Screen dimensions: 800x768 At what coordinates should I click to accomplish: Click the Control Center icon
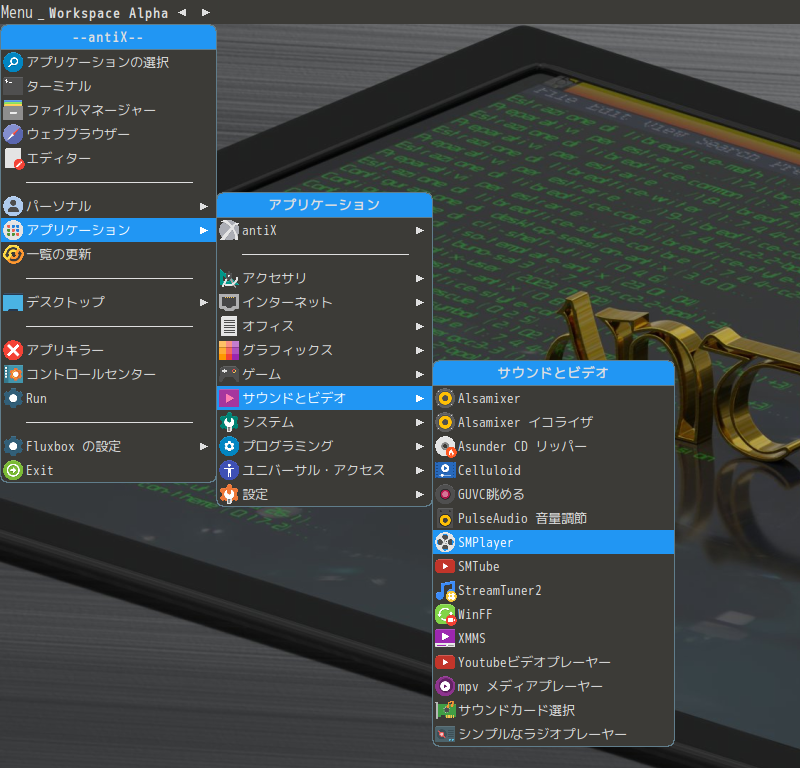coord(13,374)
